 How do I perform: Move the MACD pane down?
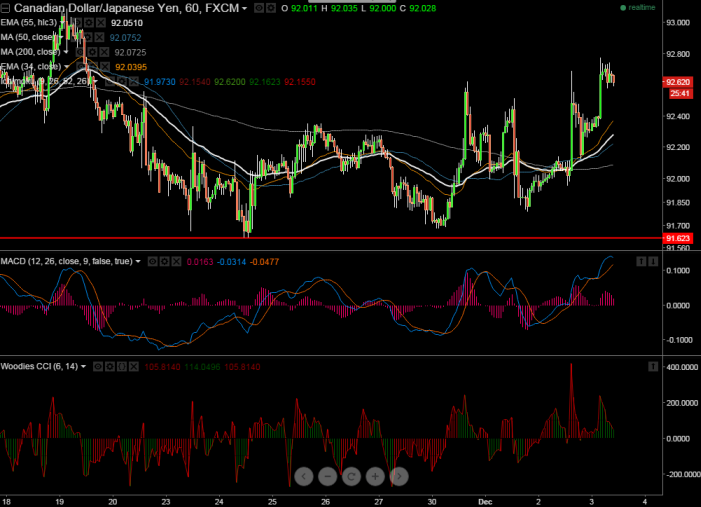click(652, 261)
